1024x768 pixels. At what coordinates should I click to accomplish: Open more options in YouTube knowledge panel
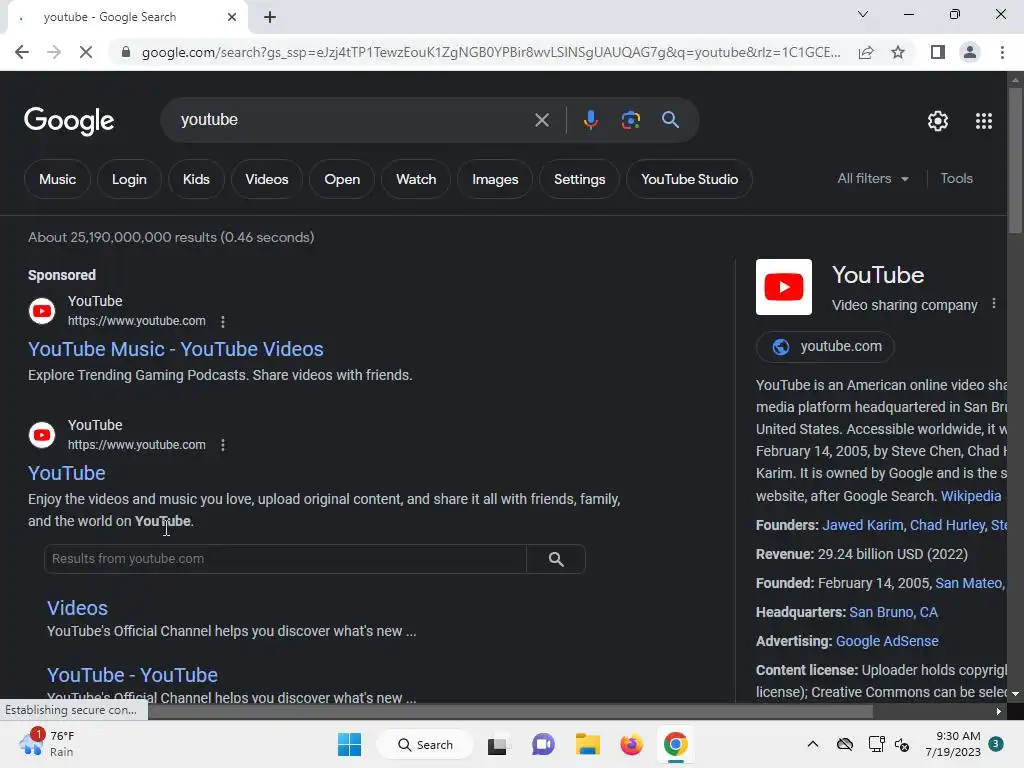993,304
